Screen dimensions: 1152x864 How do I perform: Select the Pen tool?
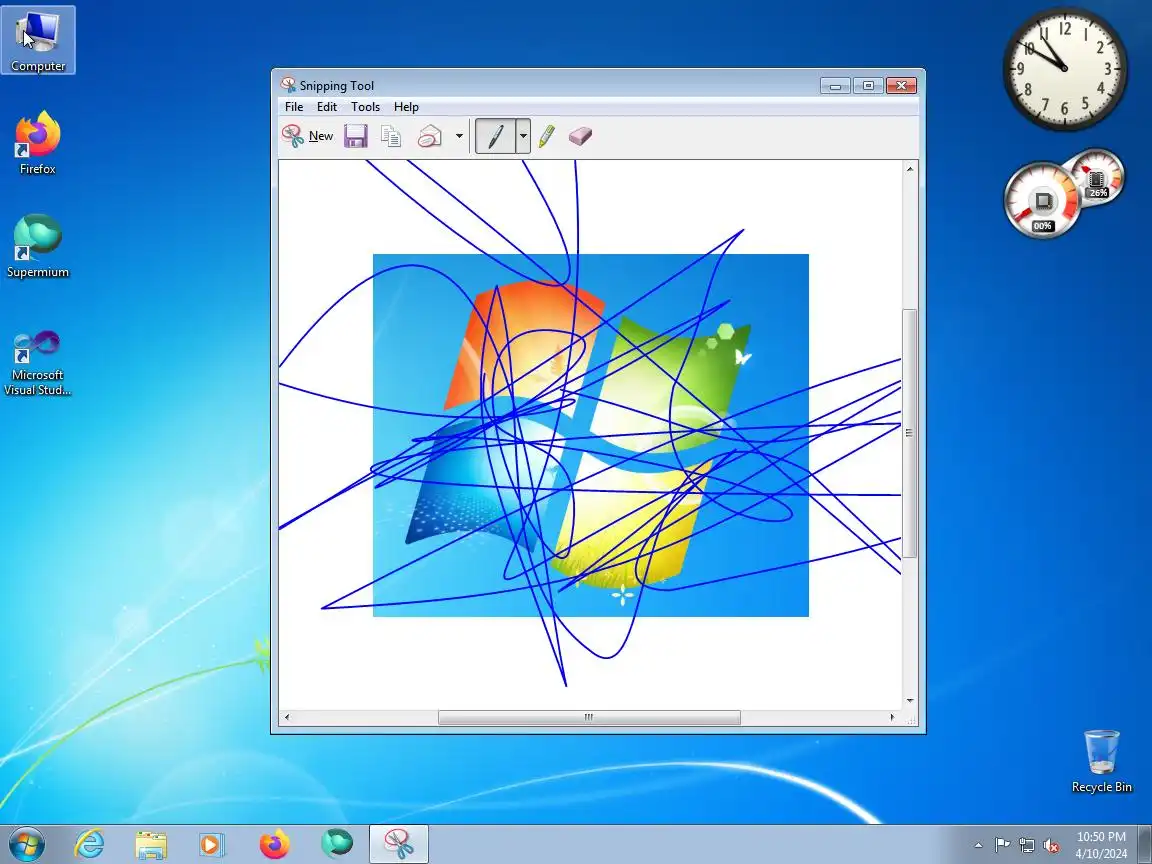coord(495,136)
